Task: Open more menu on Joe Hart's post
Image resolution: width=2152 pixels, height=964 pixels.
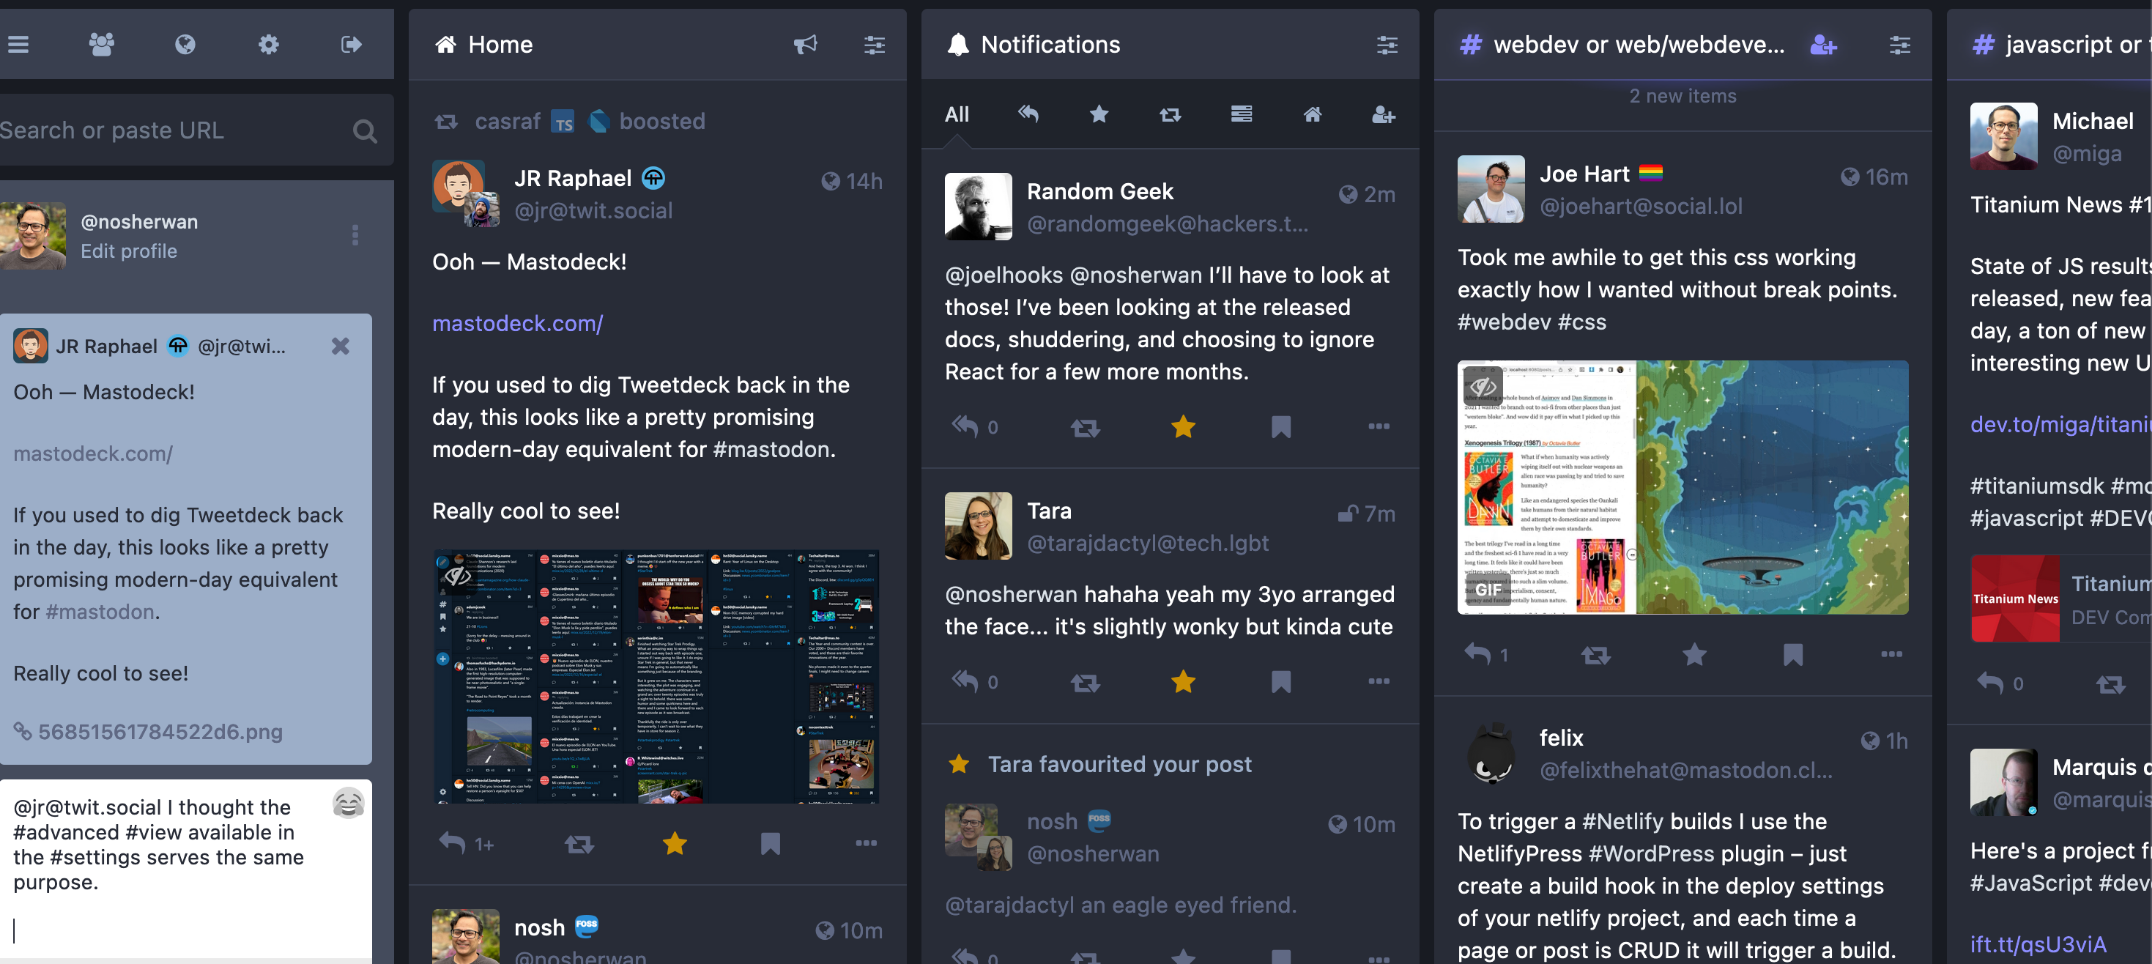Action: point(1891,654)
